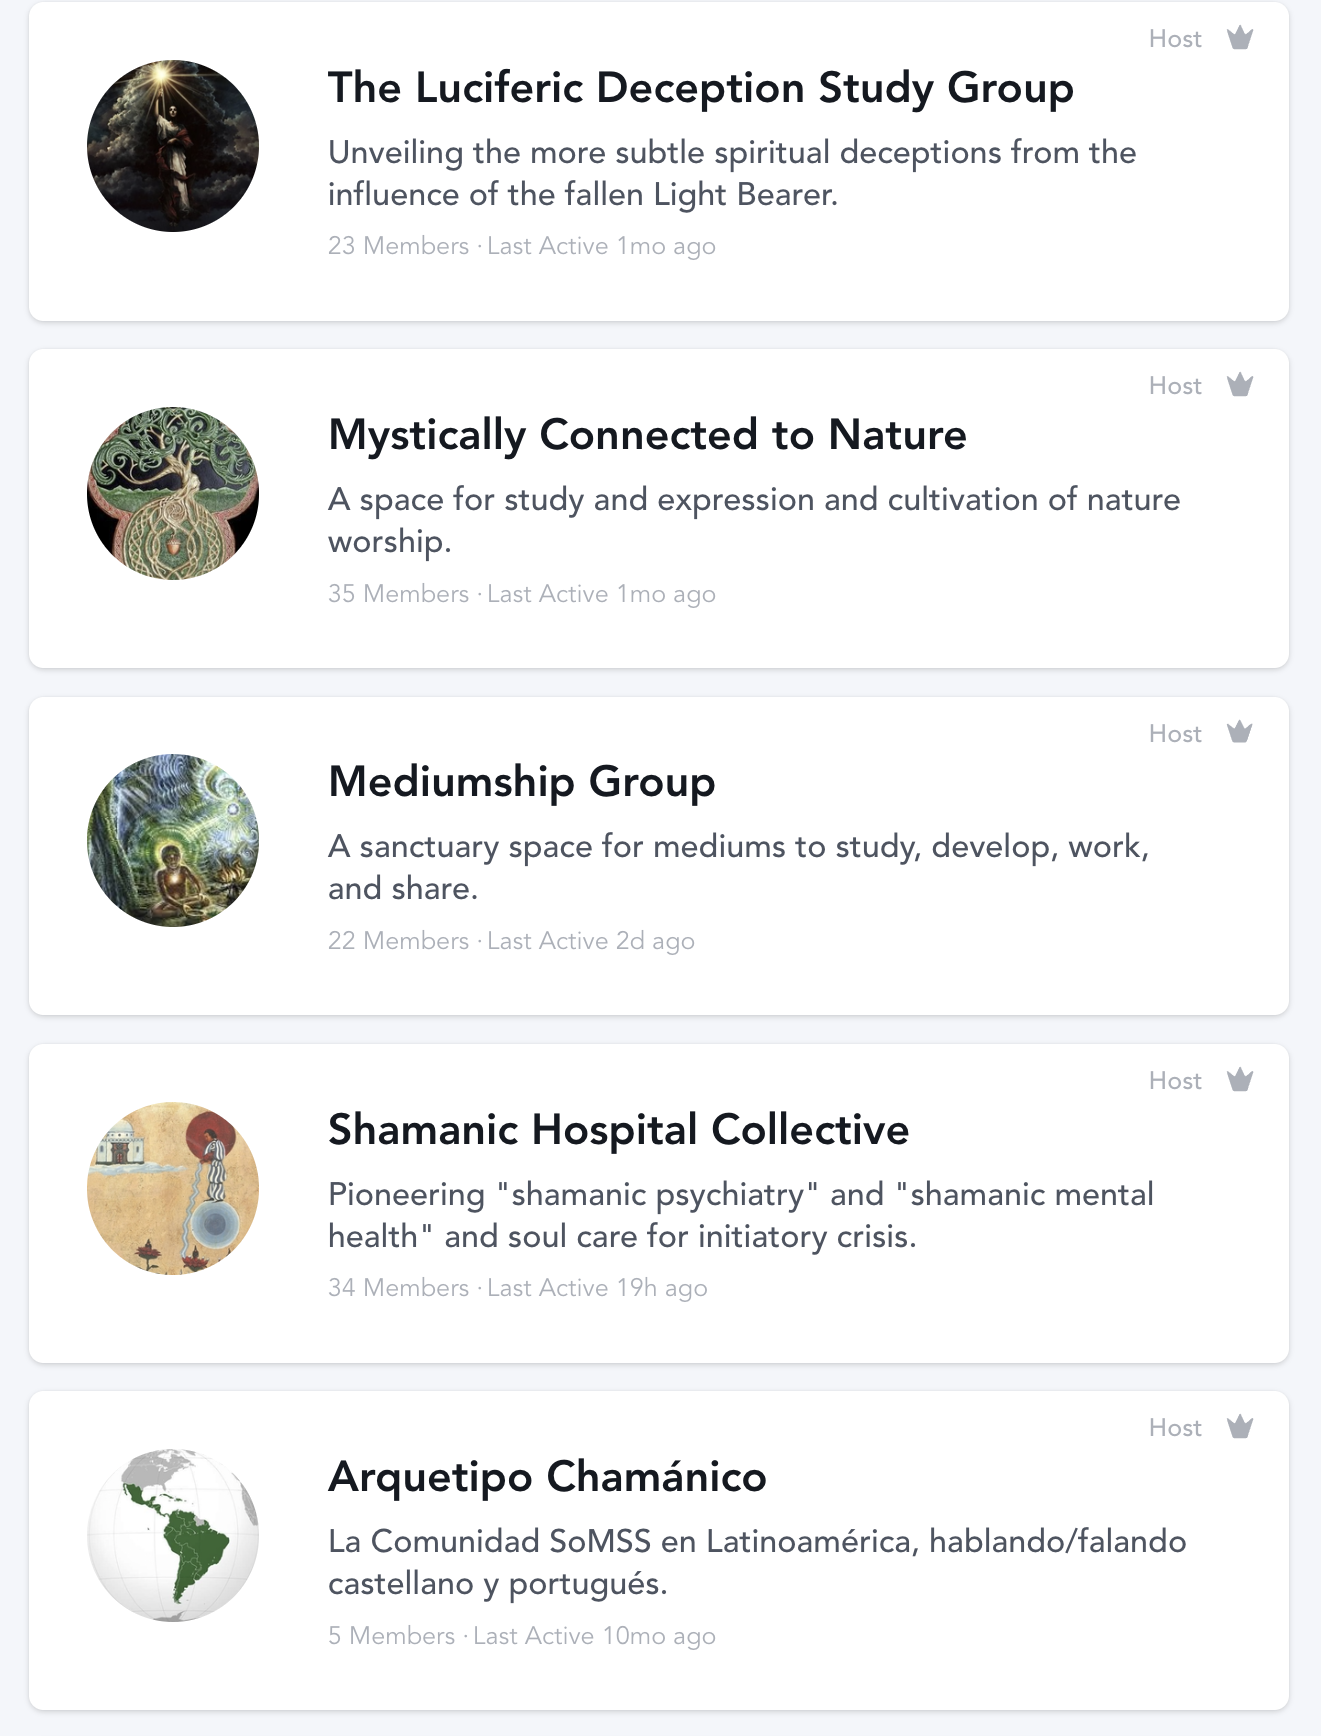Open the tree-of-life avatar for Nature group

point(173,493)
